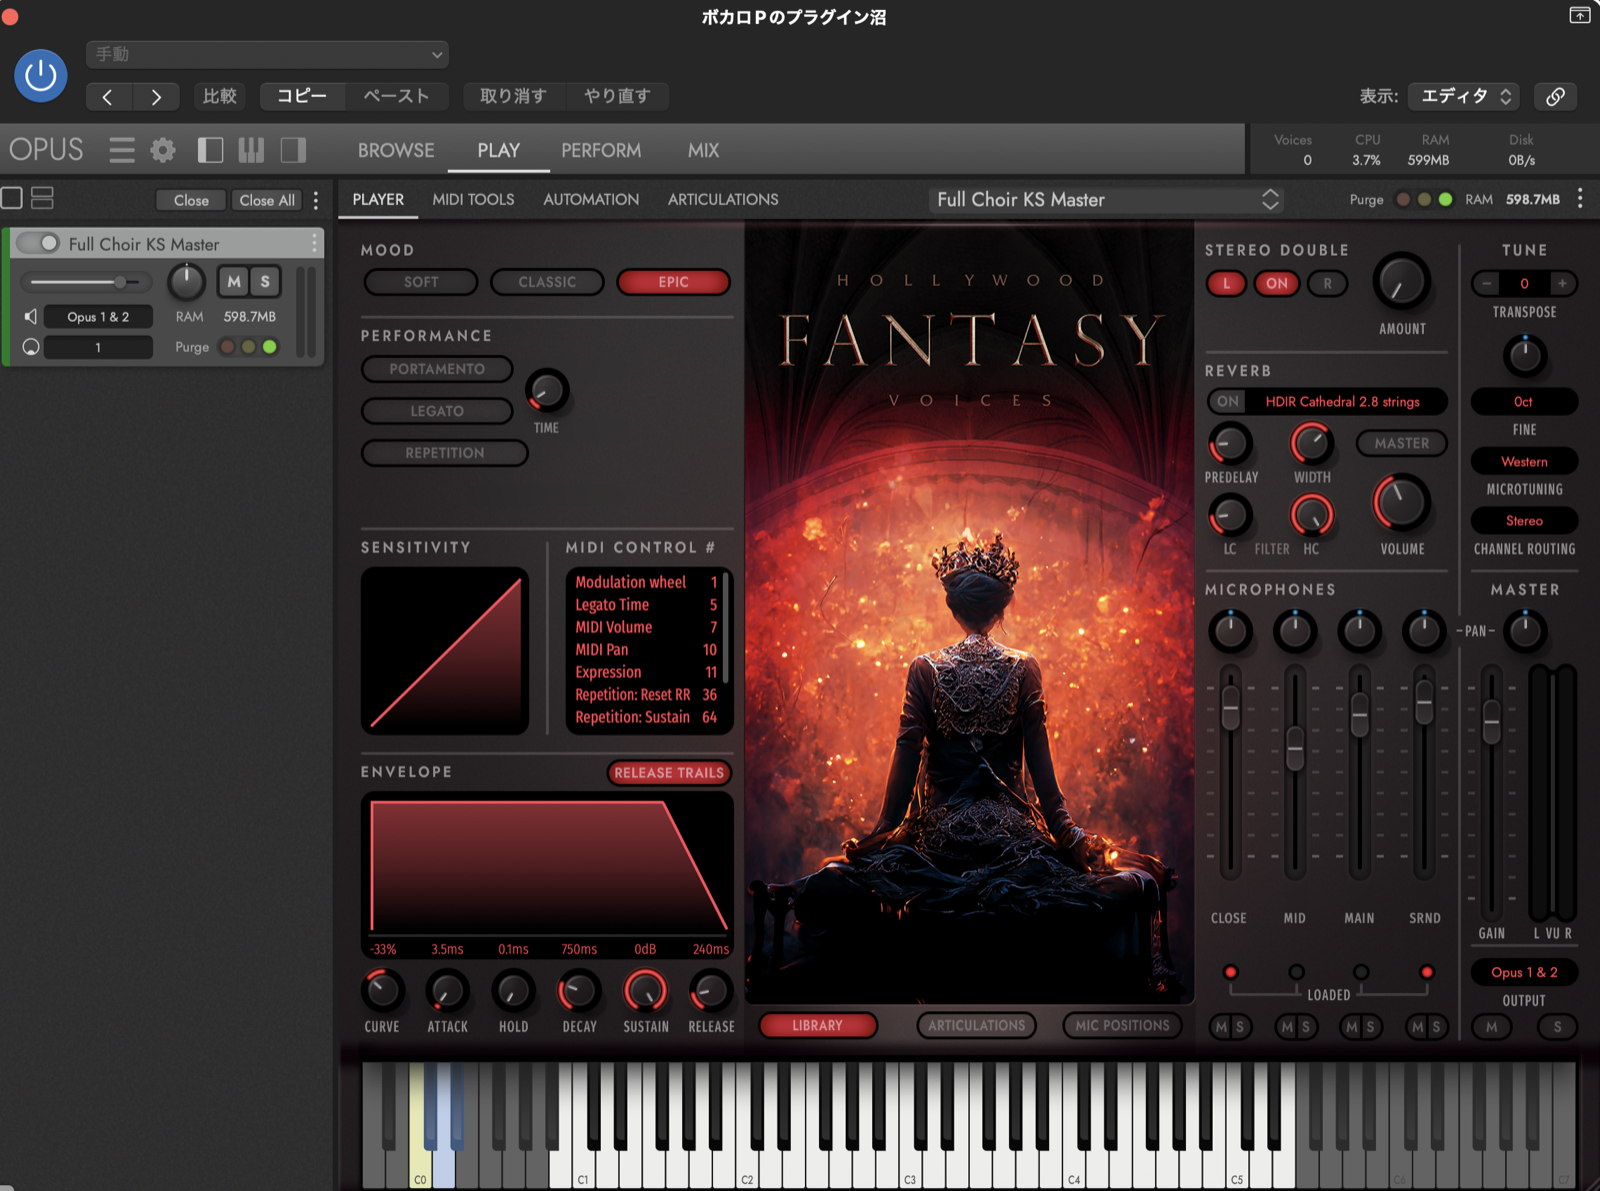Click the master GAIN fader
The width and height of the screenshot is (1600, 1191).
1491,721
